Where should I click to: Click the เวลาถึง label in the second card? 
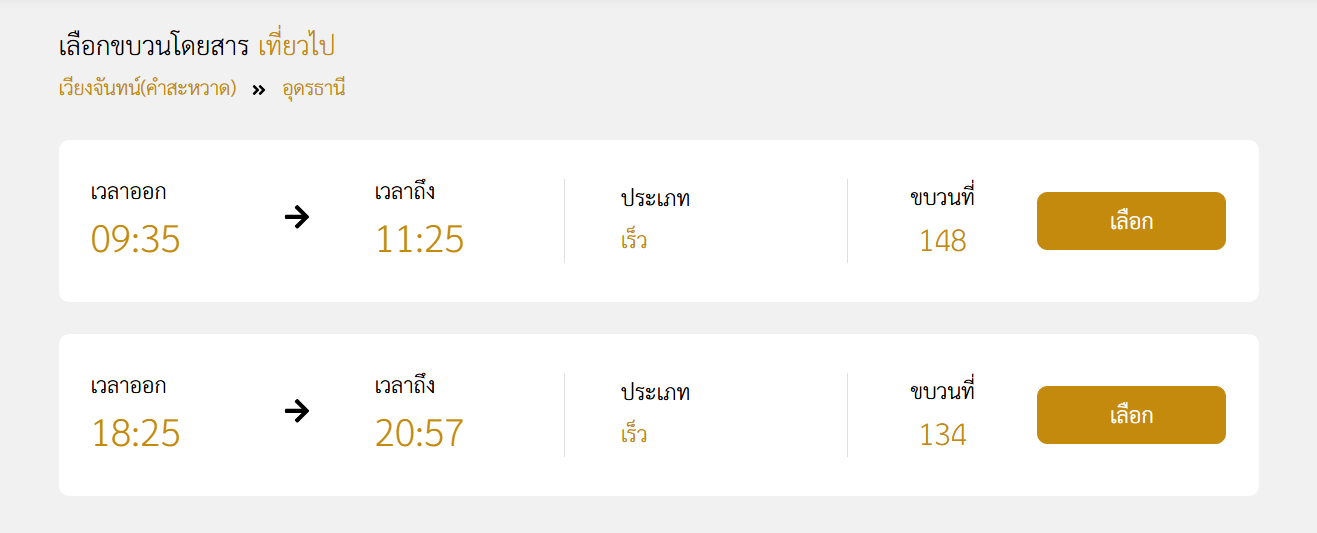(405, 385)
